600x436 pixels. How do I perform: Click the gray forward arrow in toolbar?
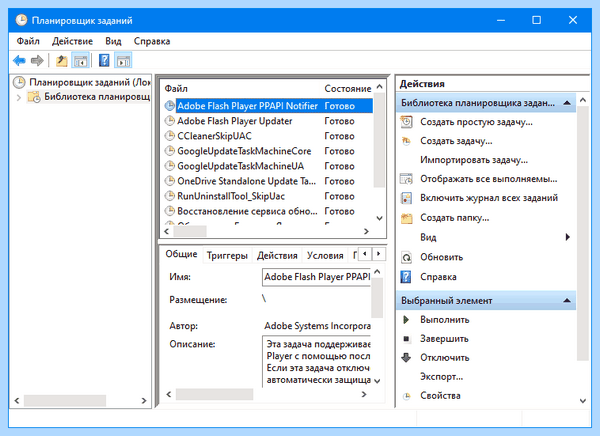coord(37,60)
